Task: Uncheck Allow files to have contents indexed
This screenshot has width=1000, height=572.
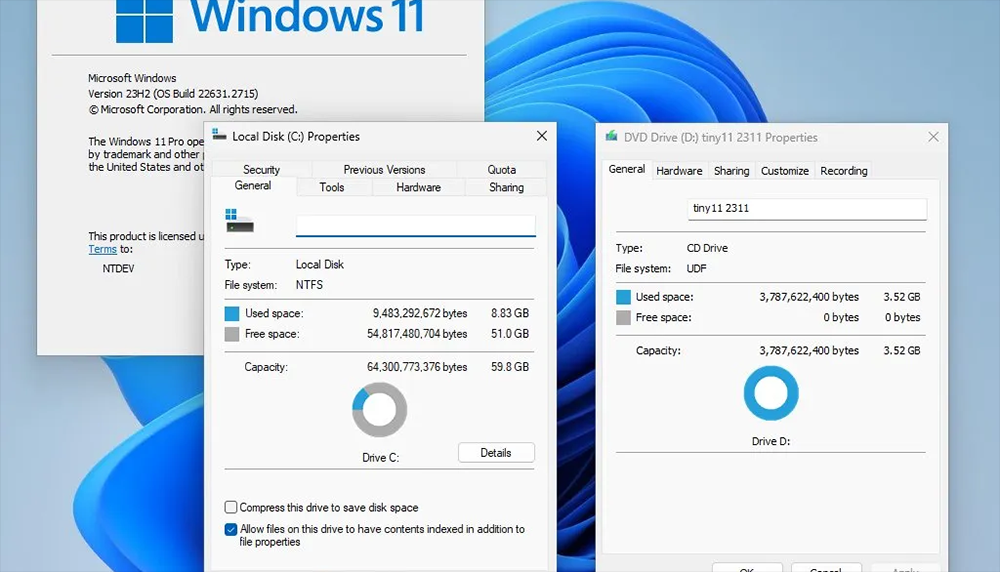Action: tap(231, 529)
